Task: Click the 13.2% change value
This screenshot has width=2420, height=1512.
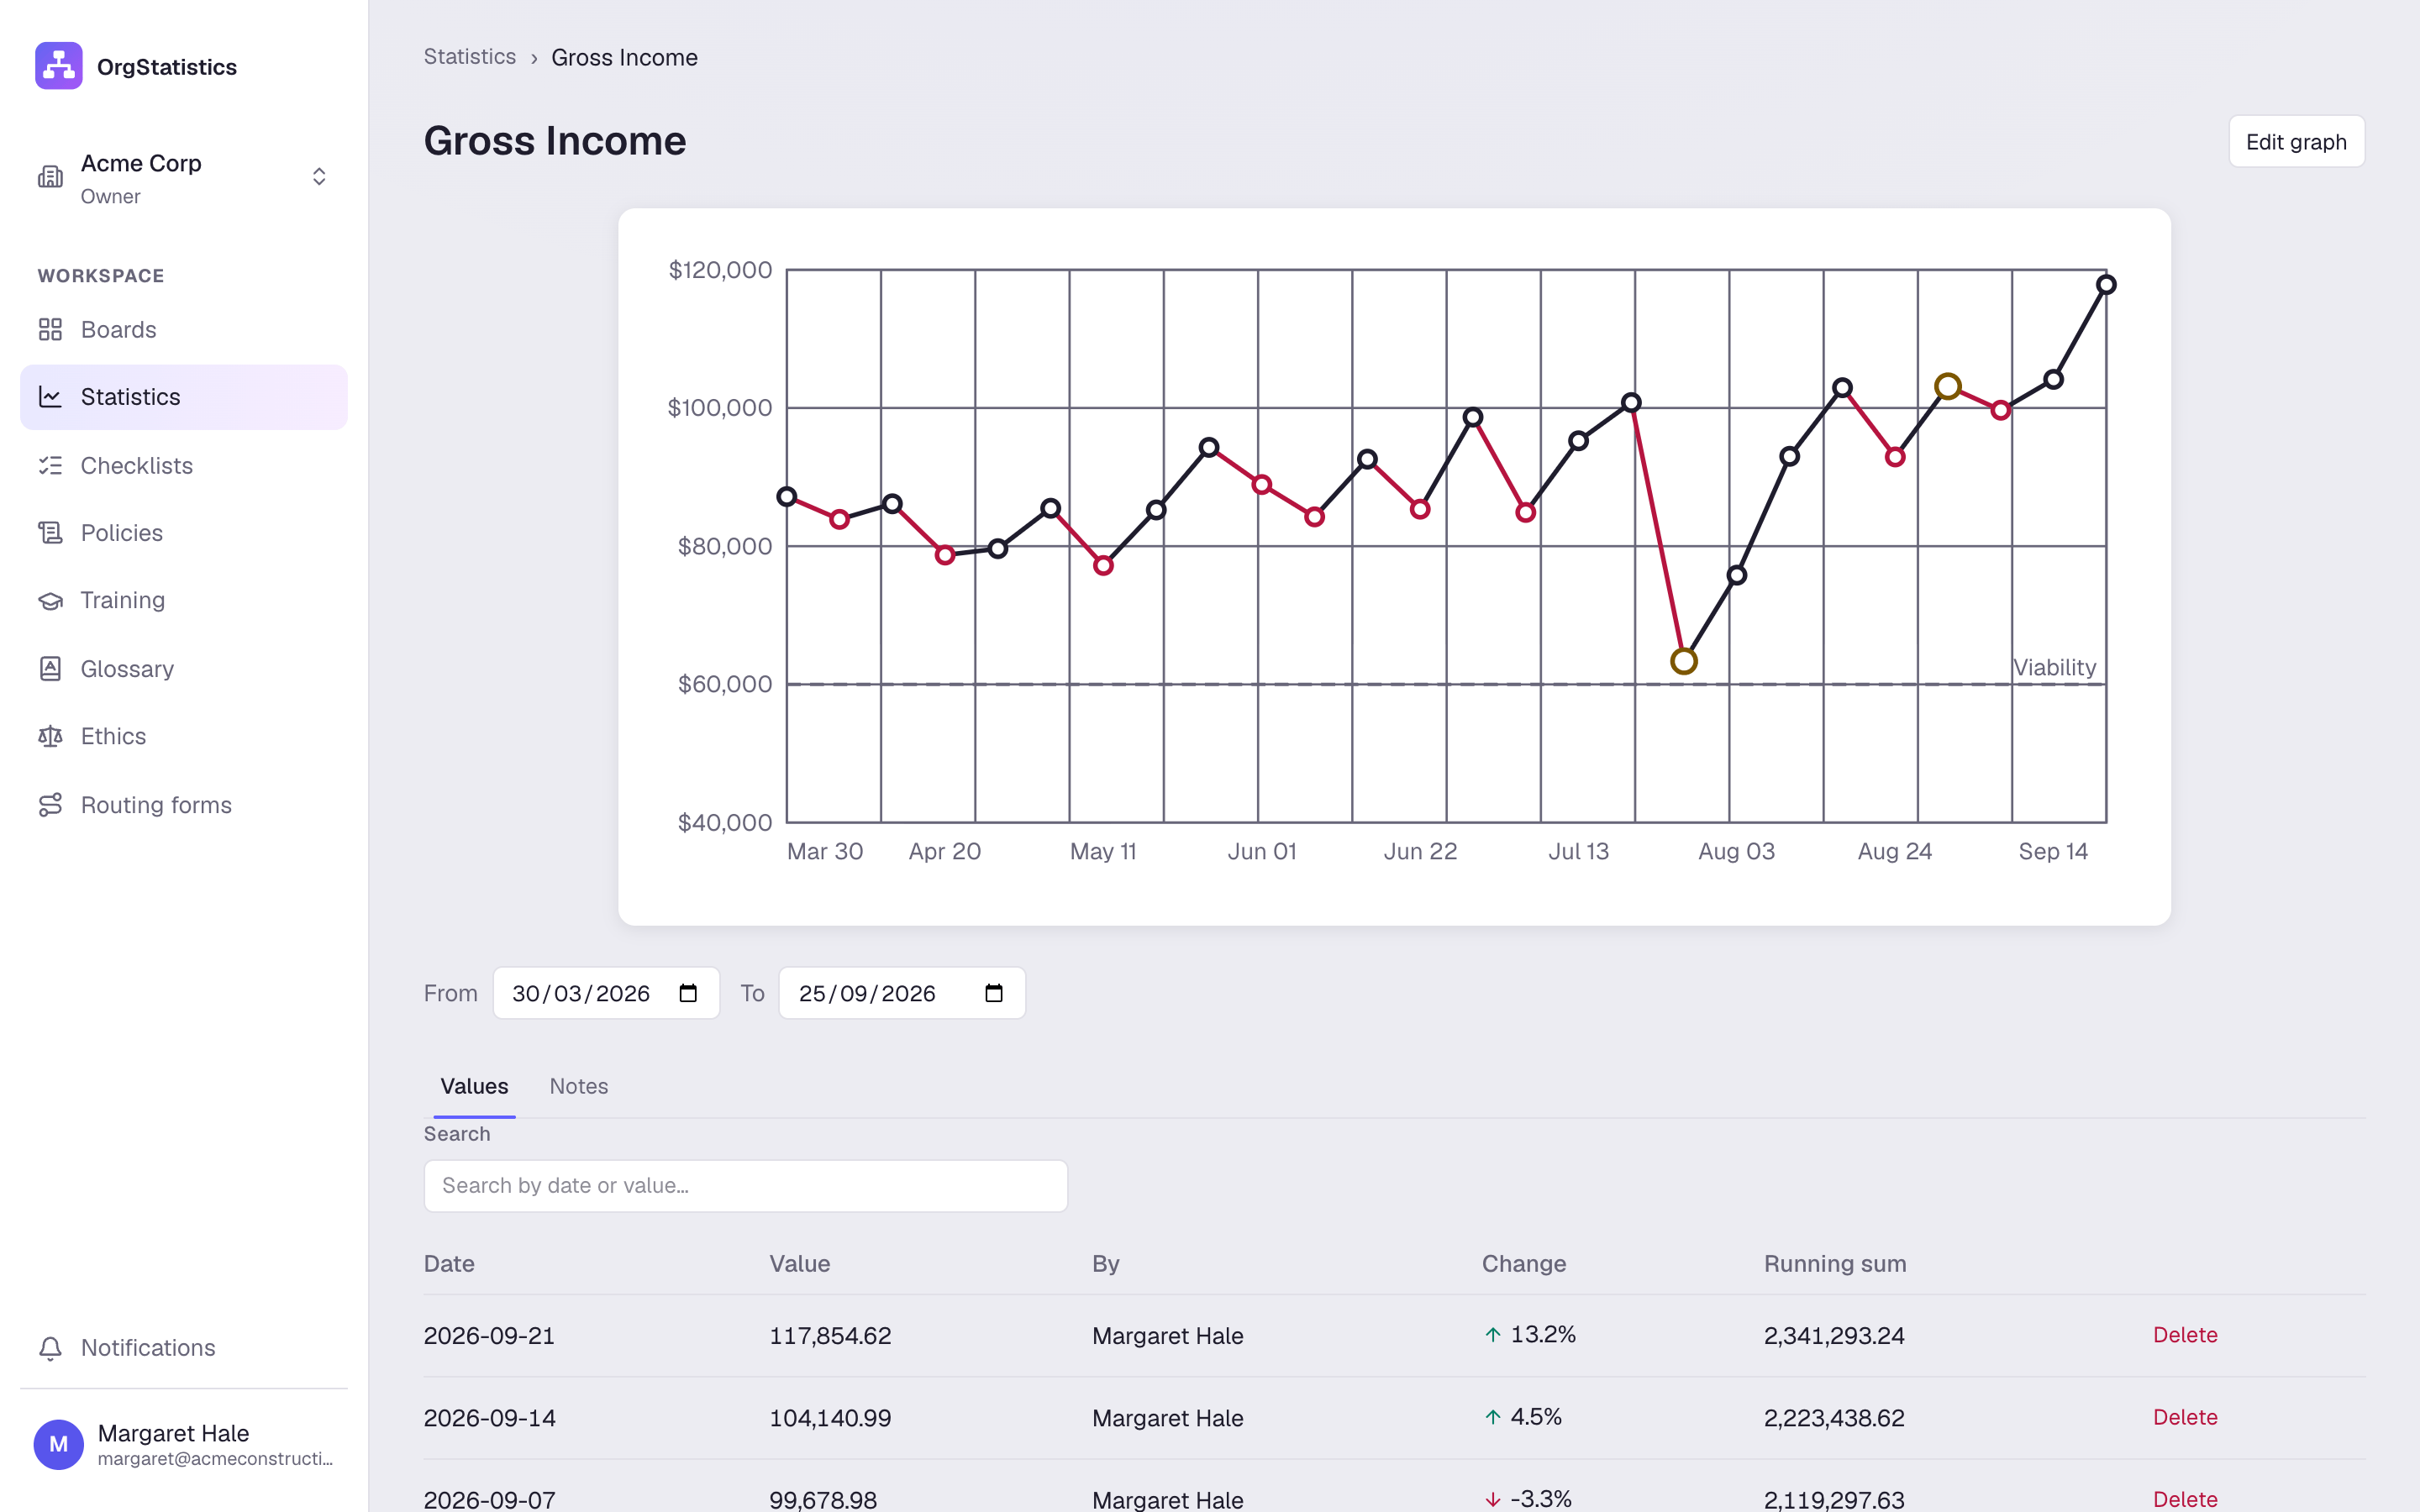Action: 1543,1335
